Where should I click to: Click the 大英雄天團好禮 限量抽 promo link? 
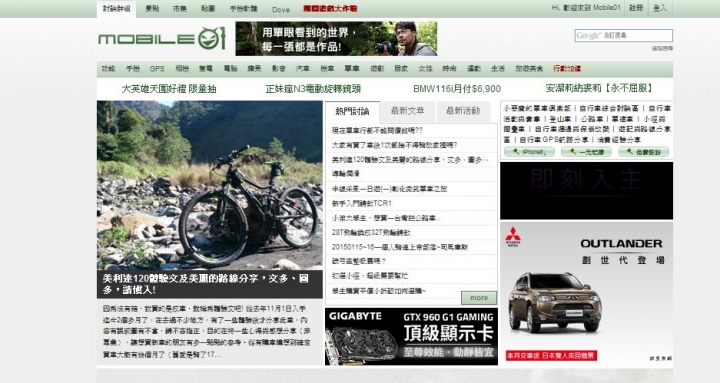click(169, 89)
